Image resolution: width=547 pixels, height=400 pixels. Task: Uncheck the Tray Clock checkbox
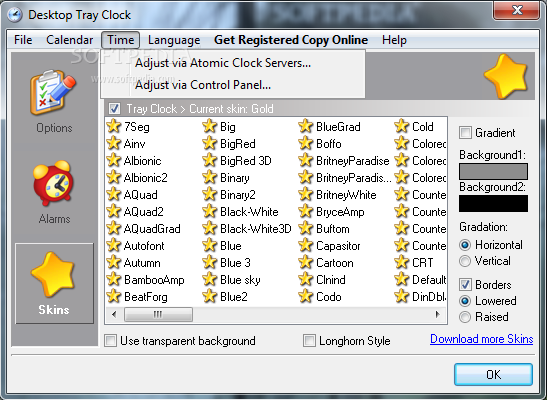coord(114,108)
